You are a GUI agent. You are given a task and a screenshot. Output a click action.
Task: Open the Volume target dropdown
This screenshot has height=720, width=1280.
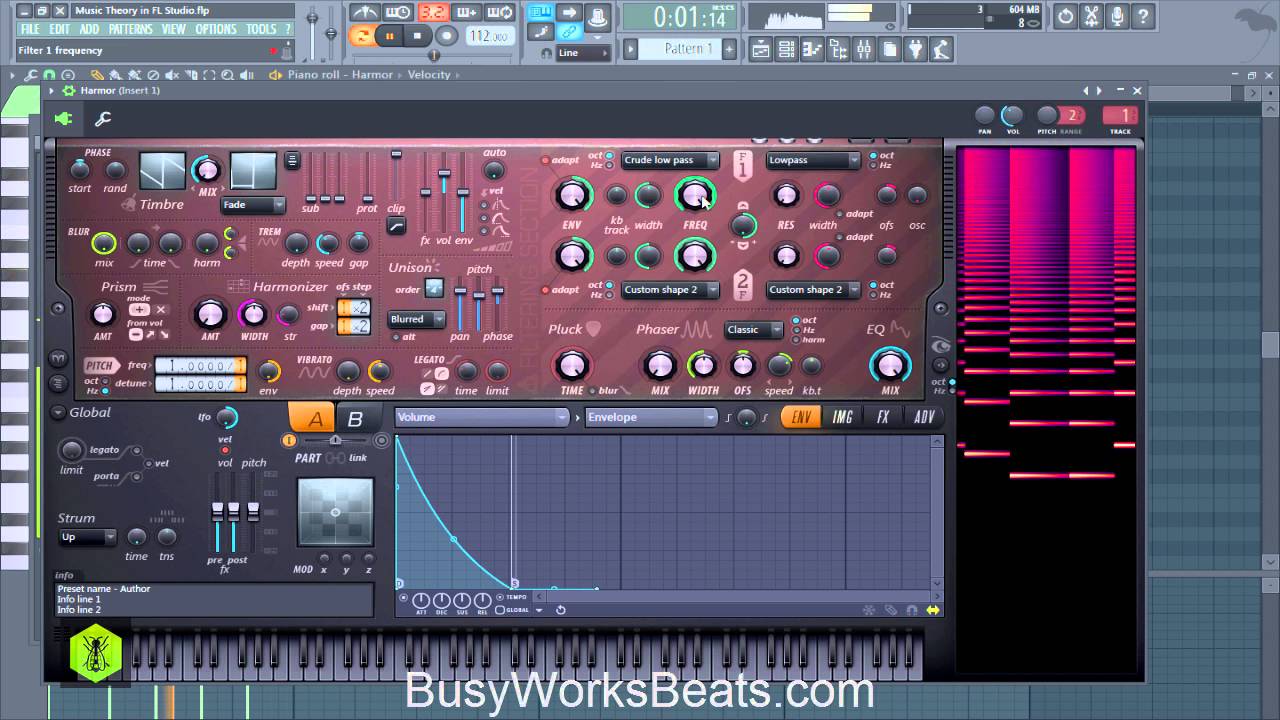pos(482,417)
